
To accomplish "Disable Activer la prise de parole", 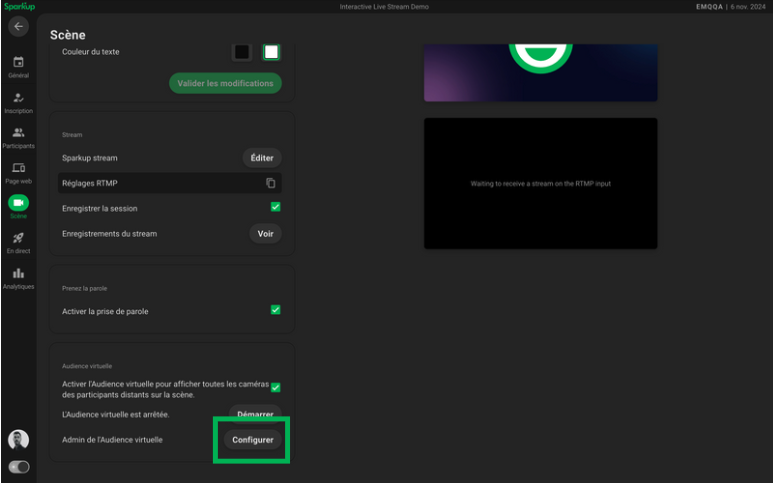I will point(275,310).
